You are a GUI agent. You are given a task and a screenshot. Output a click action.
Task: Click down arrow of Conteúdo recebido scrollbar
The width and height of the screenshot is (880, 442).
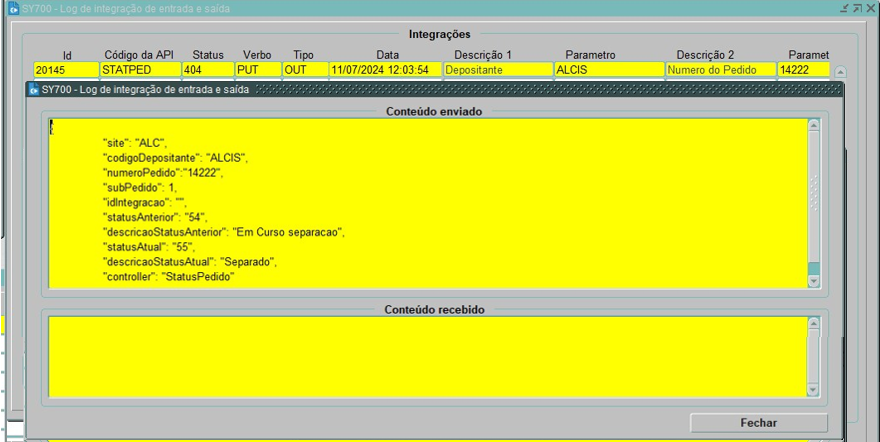(x=813, y=390)
